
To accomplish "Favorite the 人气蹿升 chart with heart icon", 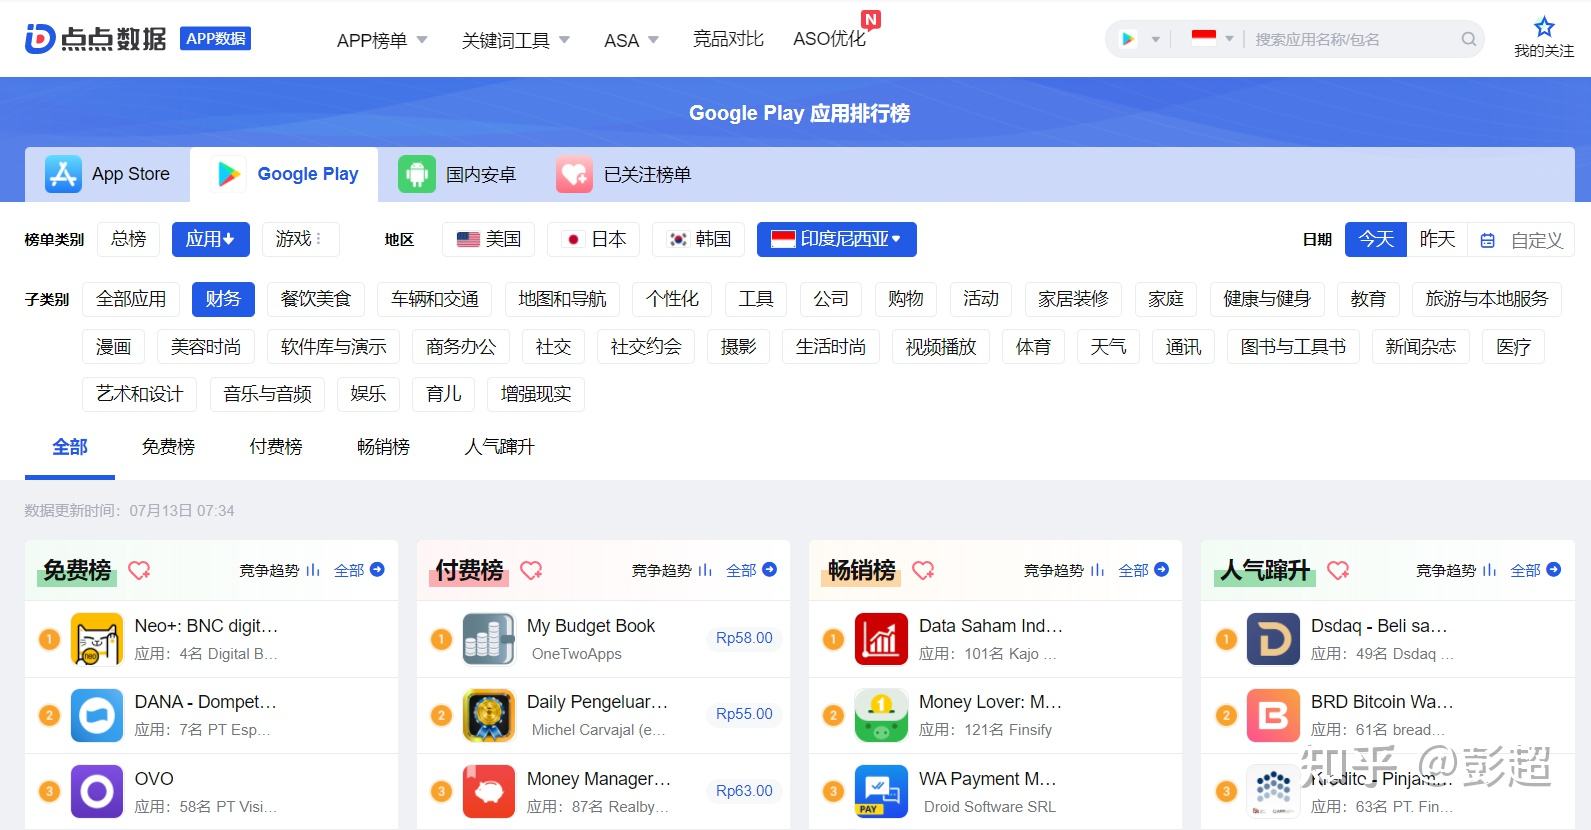I will click(x=1338, y=570).
